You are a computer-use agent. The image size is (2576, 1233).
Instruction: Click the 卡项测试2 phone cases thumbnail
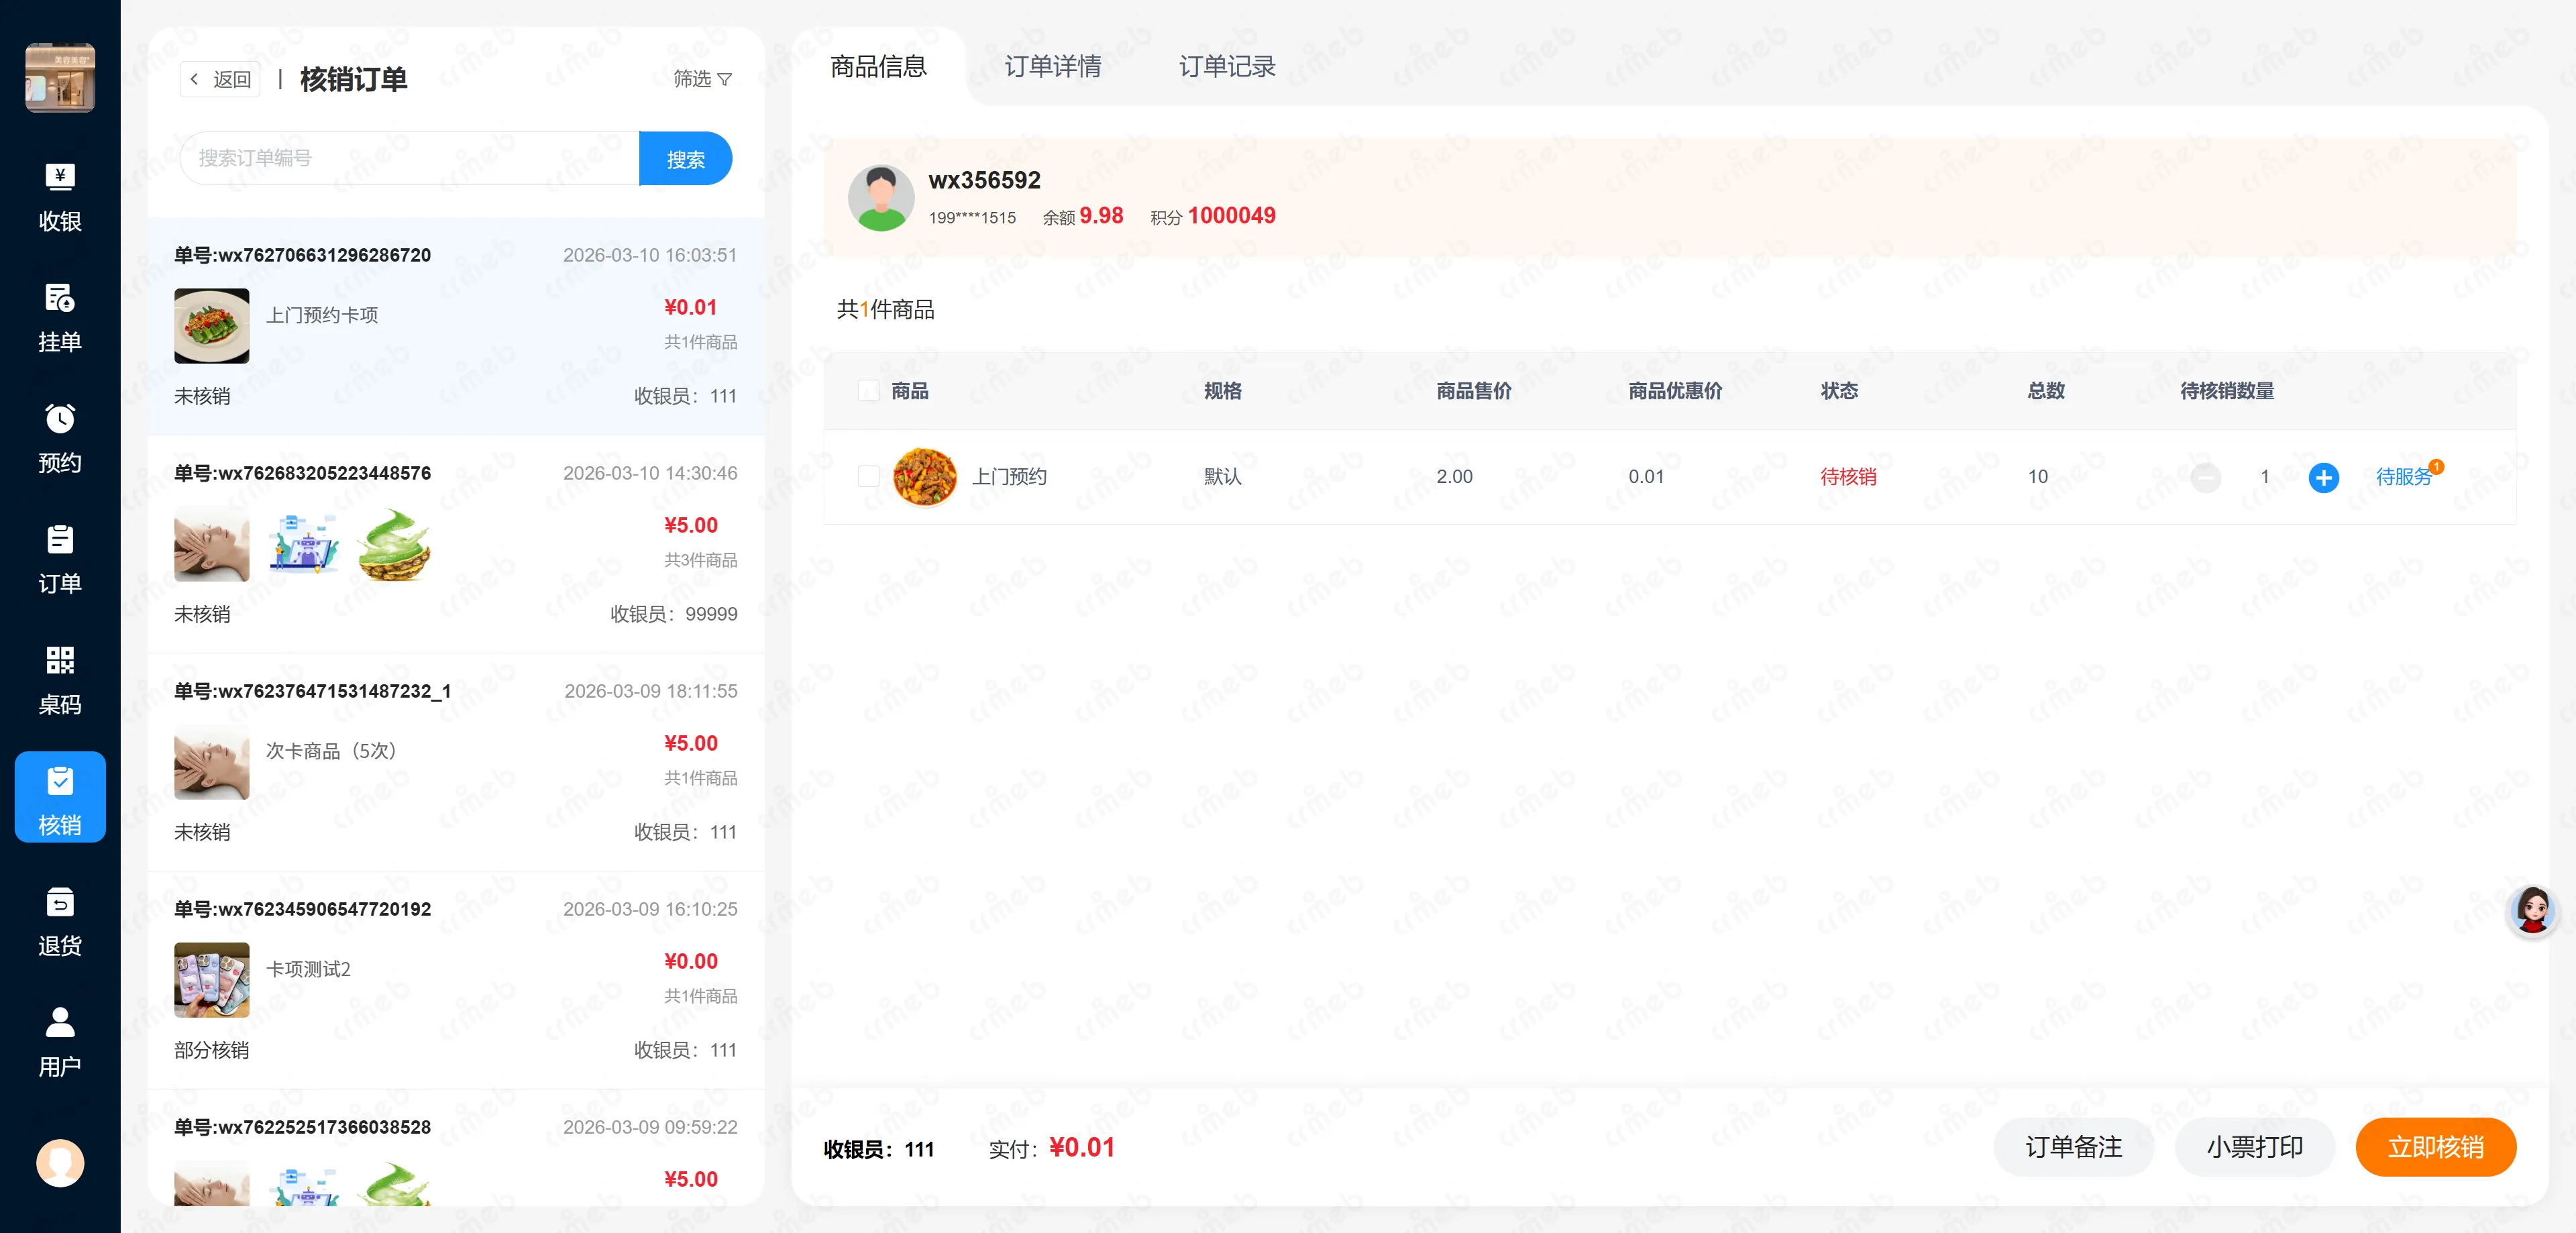pos(212,980)
